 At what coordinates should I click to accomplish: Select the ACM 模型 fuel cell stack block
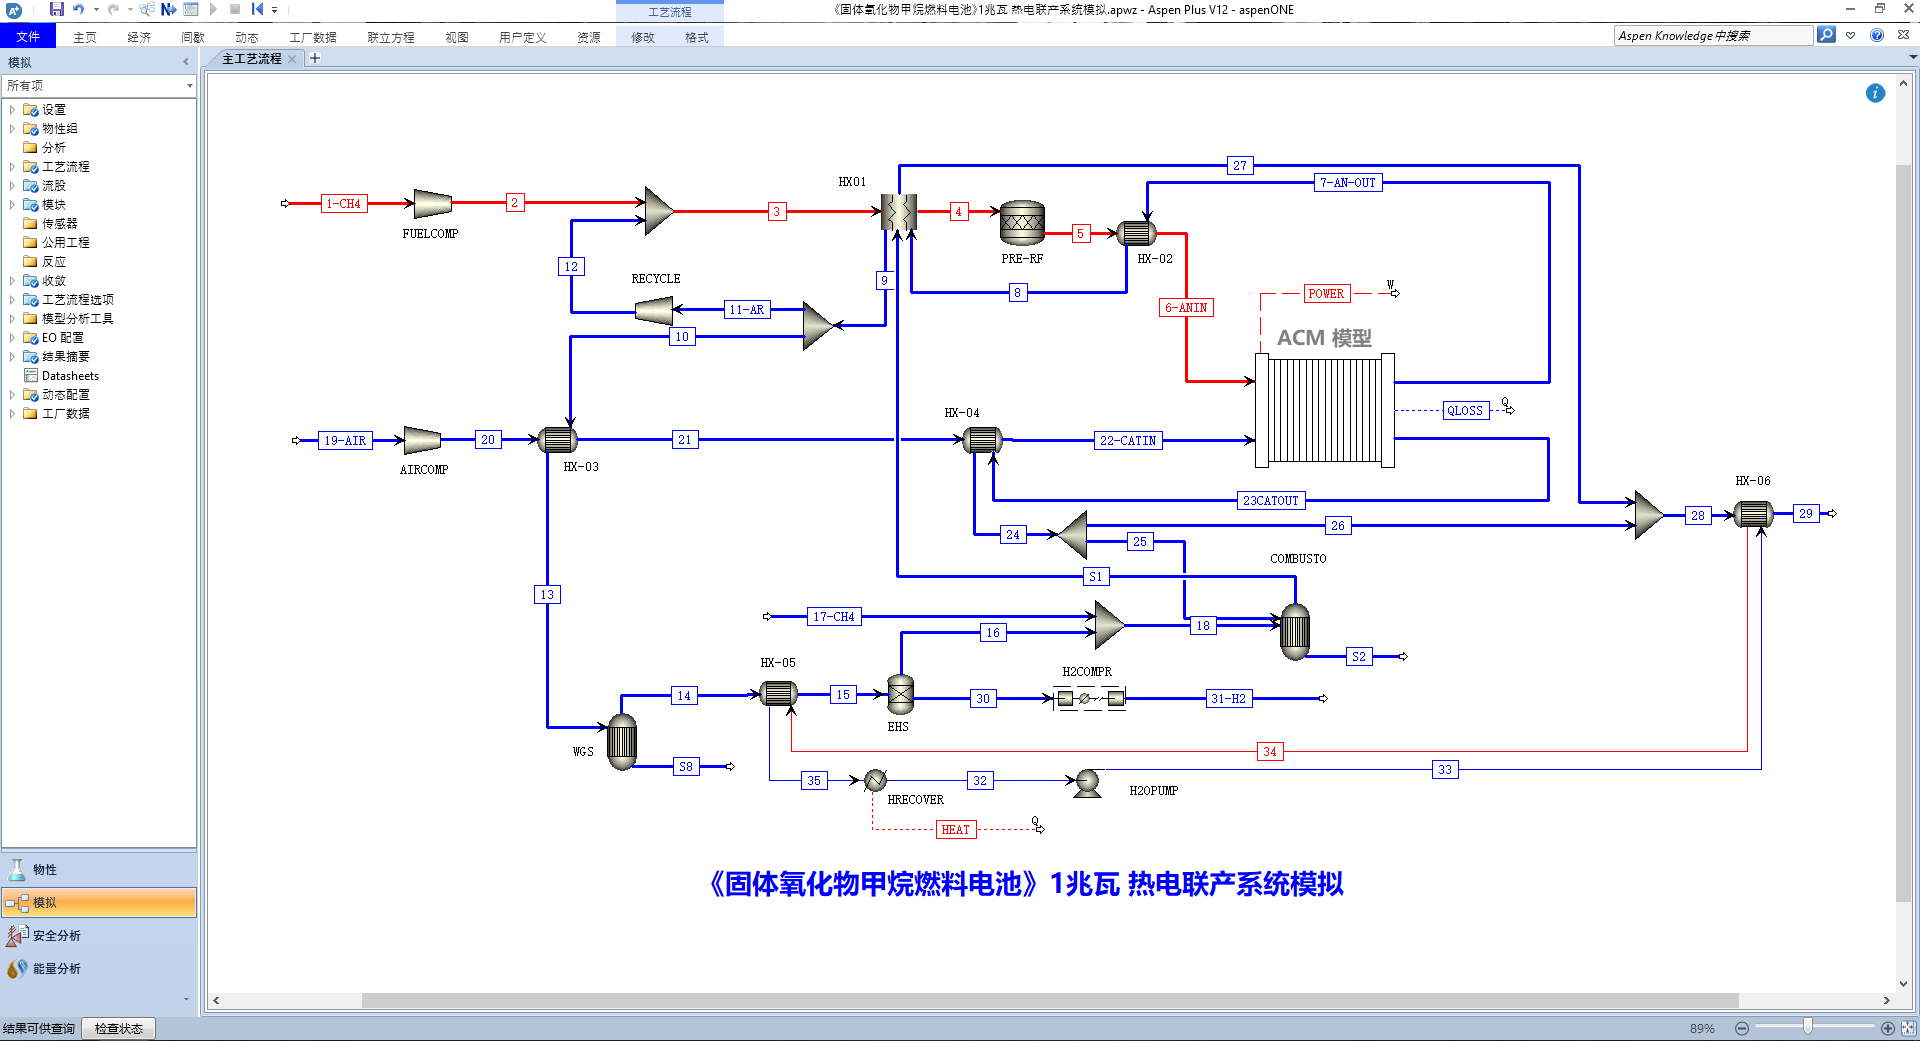pyautogui.click(x=1325, y=410)
